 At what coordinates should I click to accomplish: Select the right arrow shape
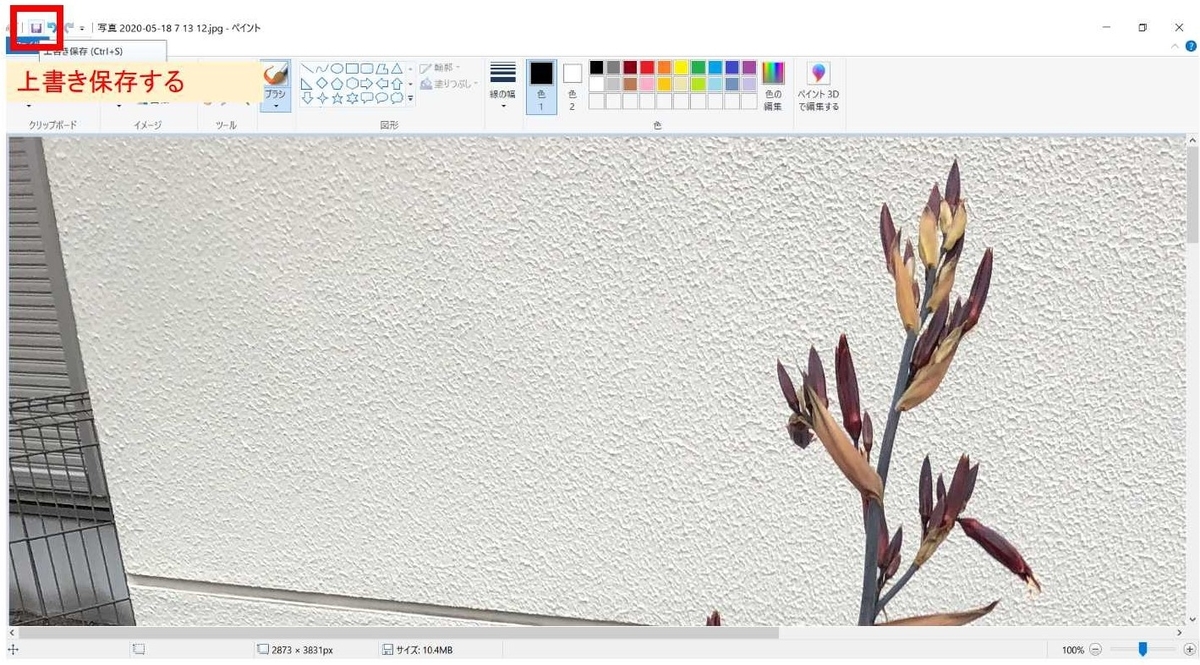[367, 83]
